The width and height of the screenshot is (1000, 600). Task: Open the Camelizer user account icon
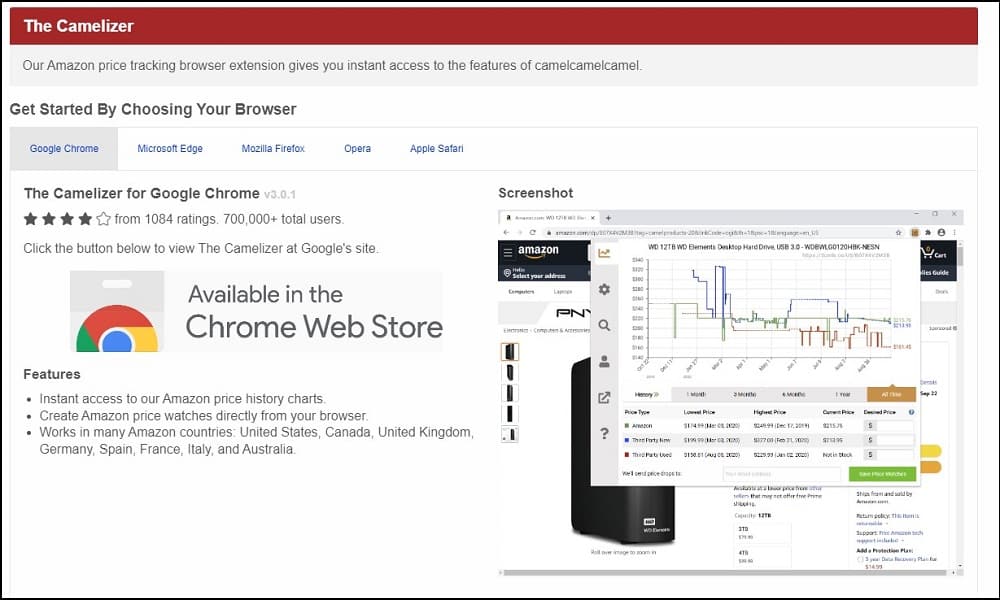(x=604, y=362)
